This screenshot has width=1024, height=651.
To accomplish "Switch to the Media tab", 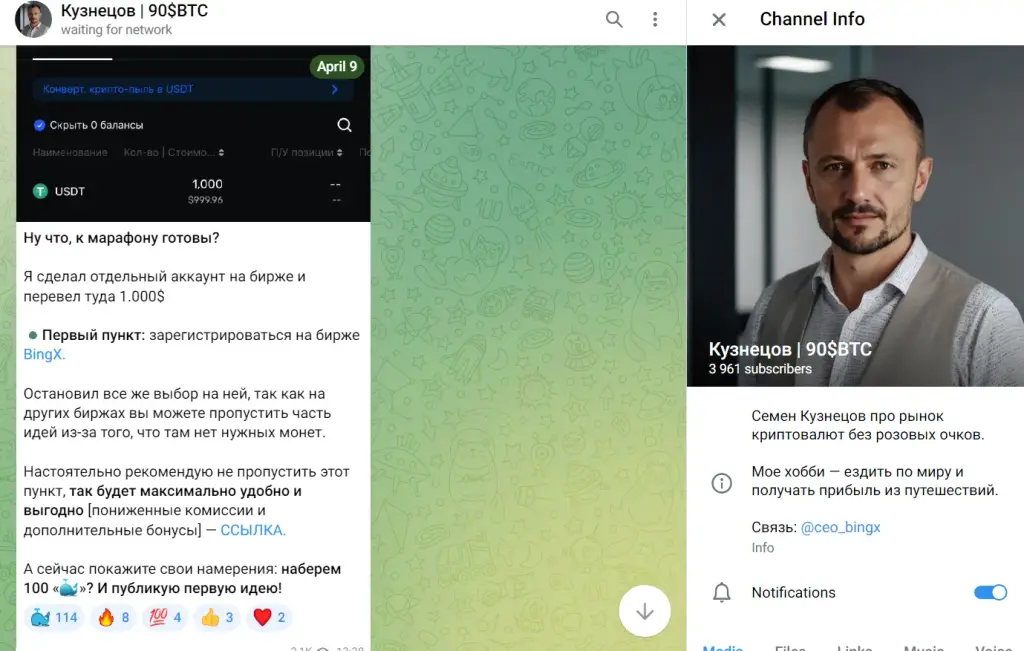I will tap(722, 648).
